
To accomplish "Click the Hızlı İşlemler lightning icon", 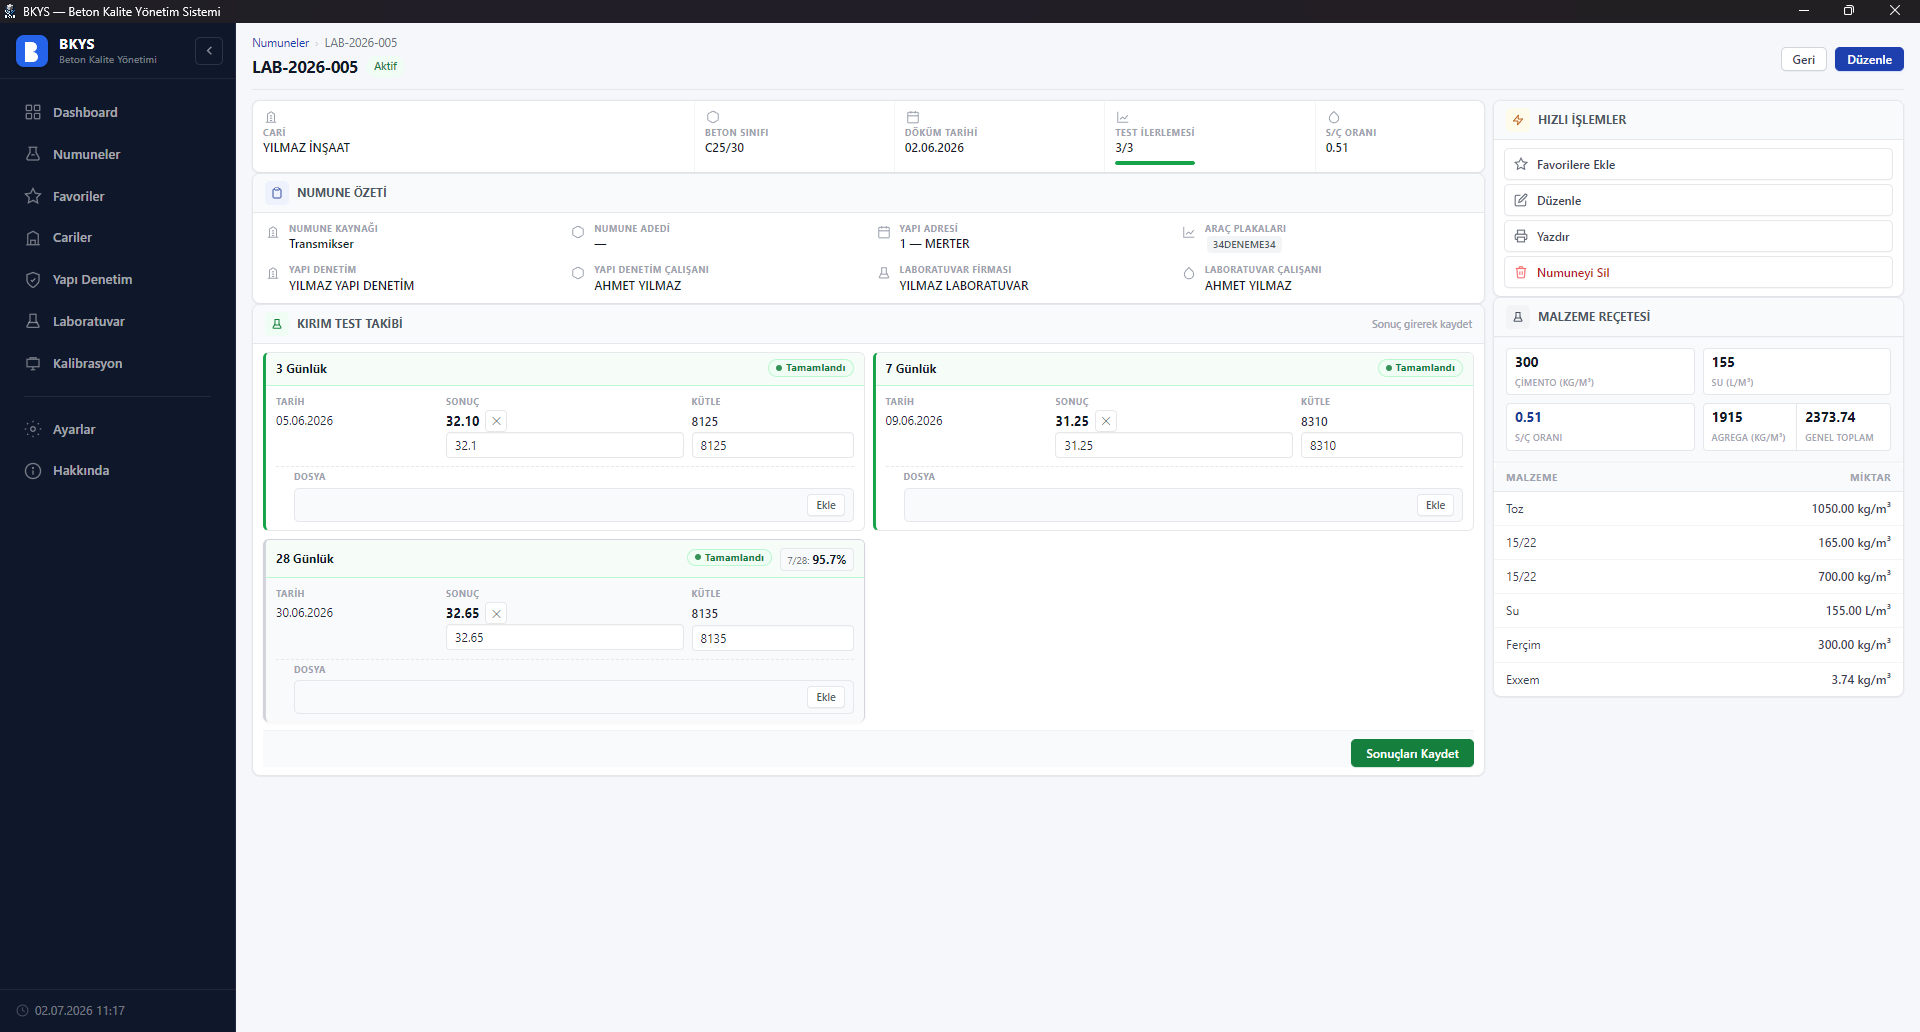I will click(1518, 120).
